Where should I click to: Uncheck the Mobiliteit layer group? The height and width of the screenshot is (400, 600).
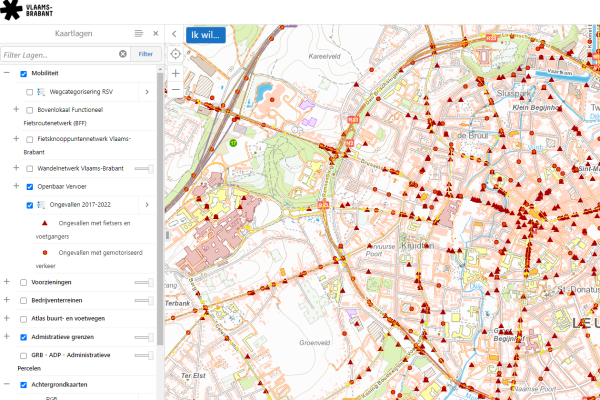pos(23,73)
